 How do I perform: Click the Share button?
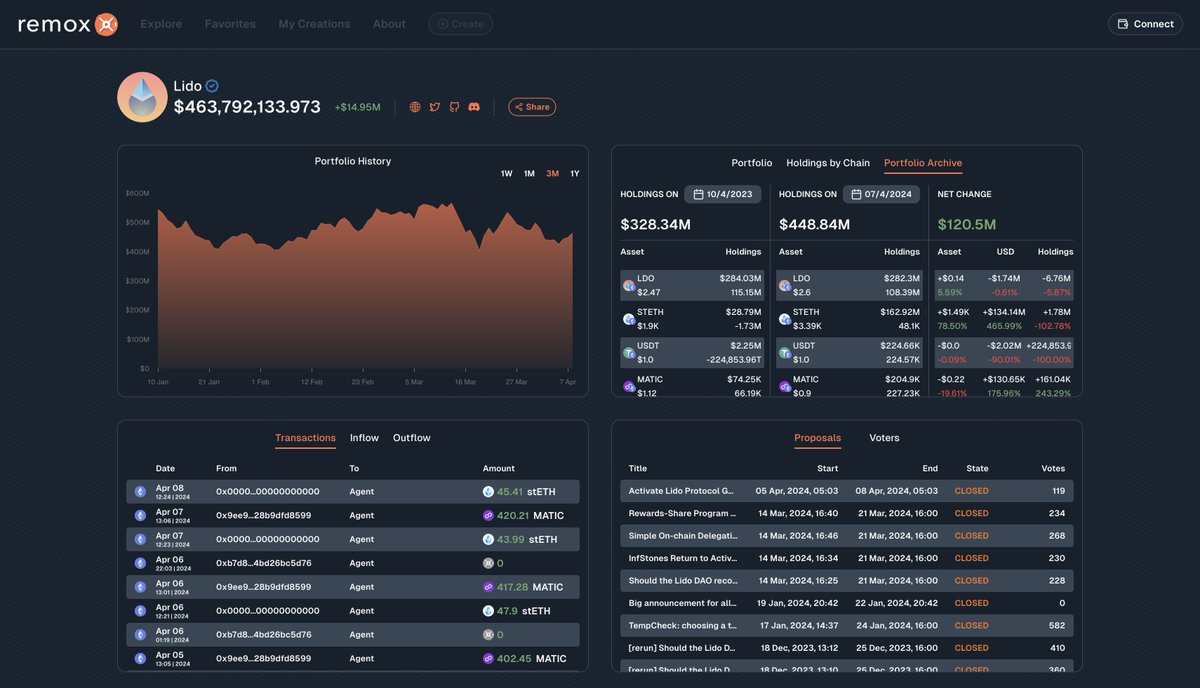click(532, 107)
